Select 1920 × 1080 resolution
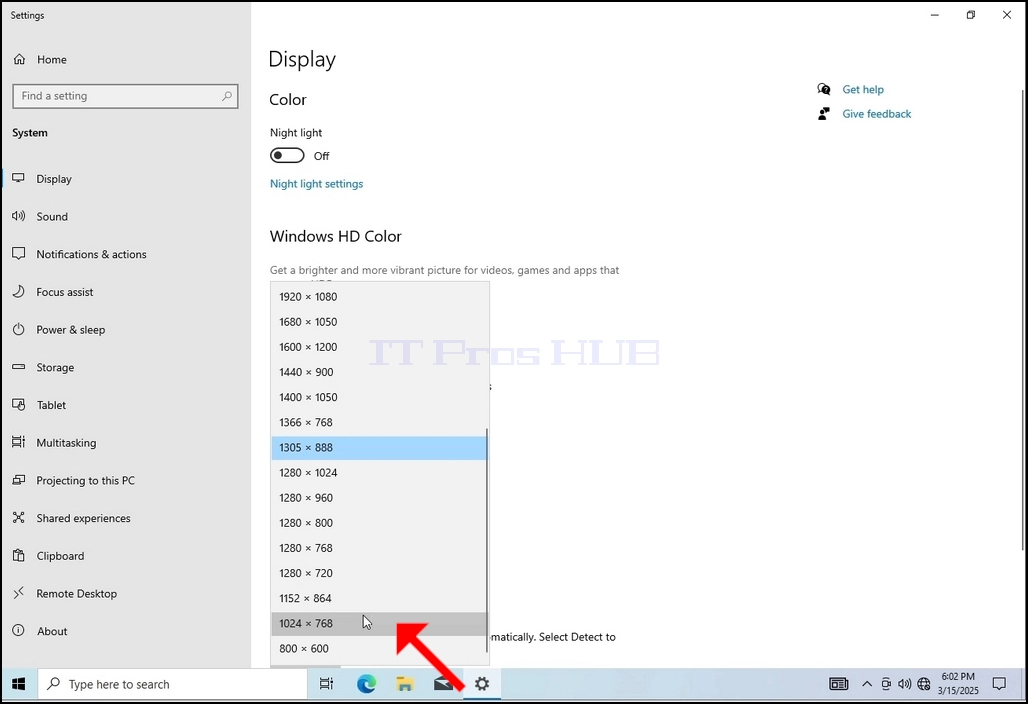The image size is (1028, 704). tap(380, 297)
